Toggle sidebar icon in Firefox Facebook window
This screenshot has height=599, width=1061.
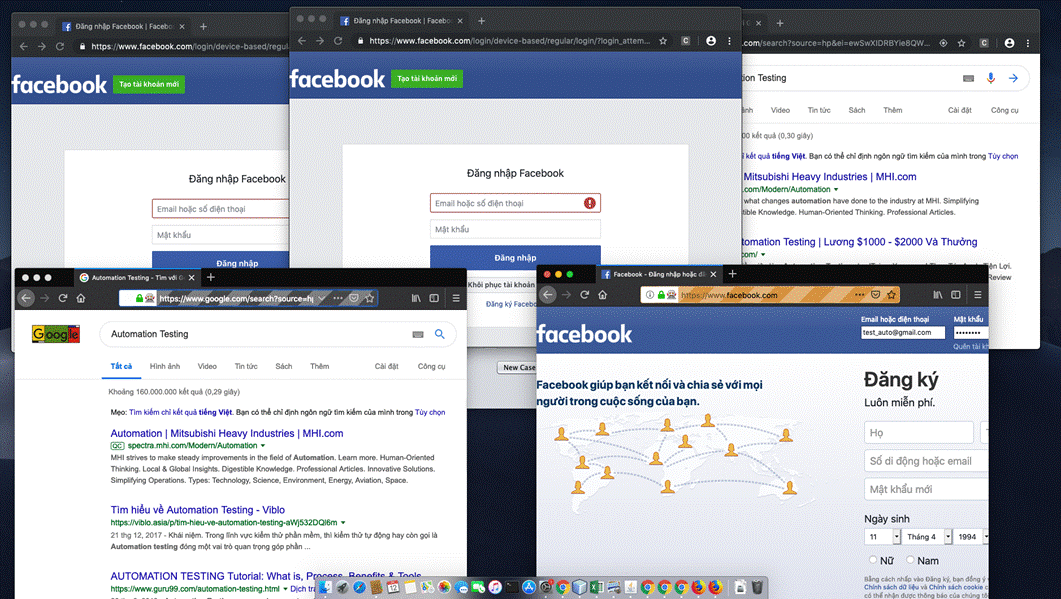point(955,294)
